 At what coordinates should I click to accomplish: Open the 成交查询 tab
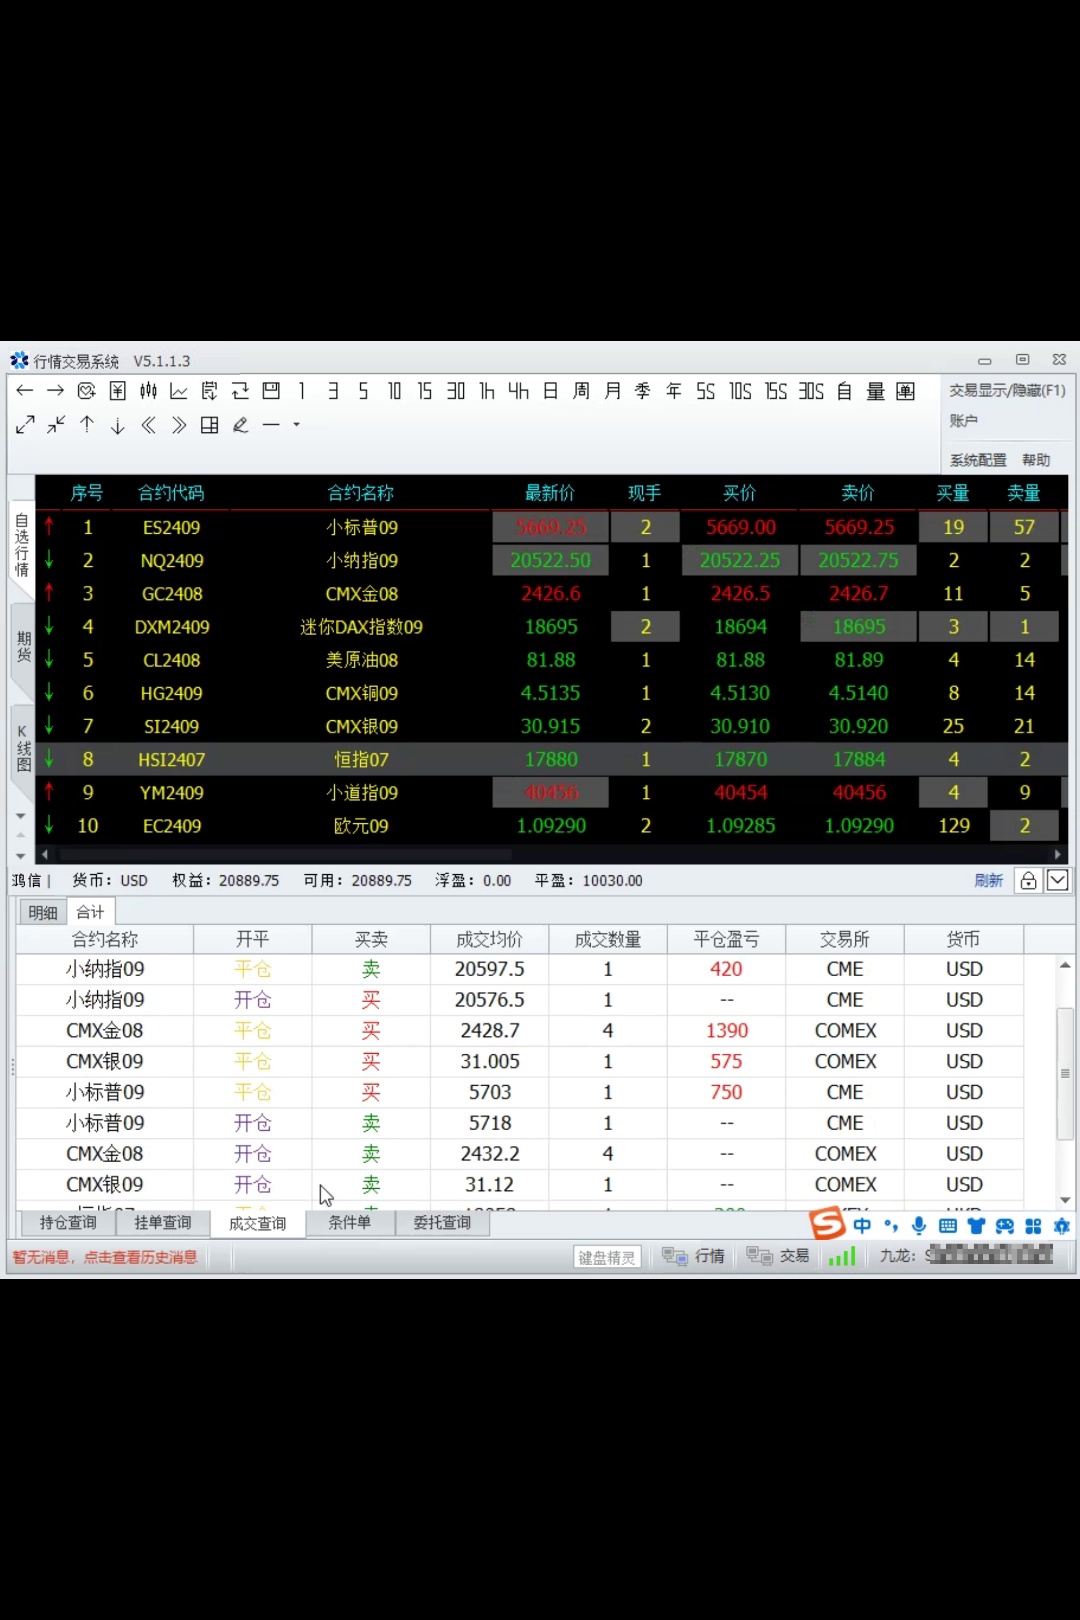click(x=258, y=1224)
